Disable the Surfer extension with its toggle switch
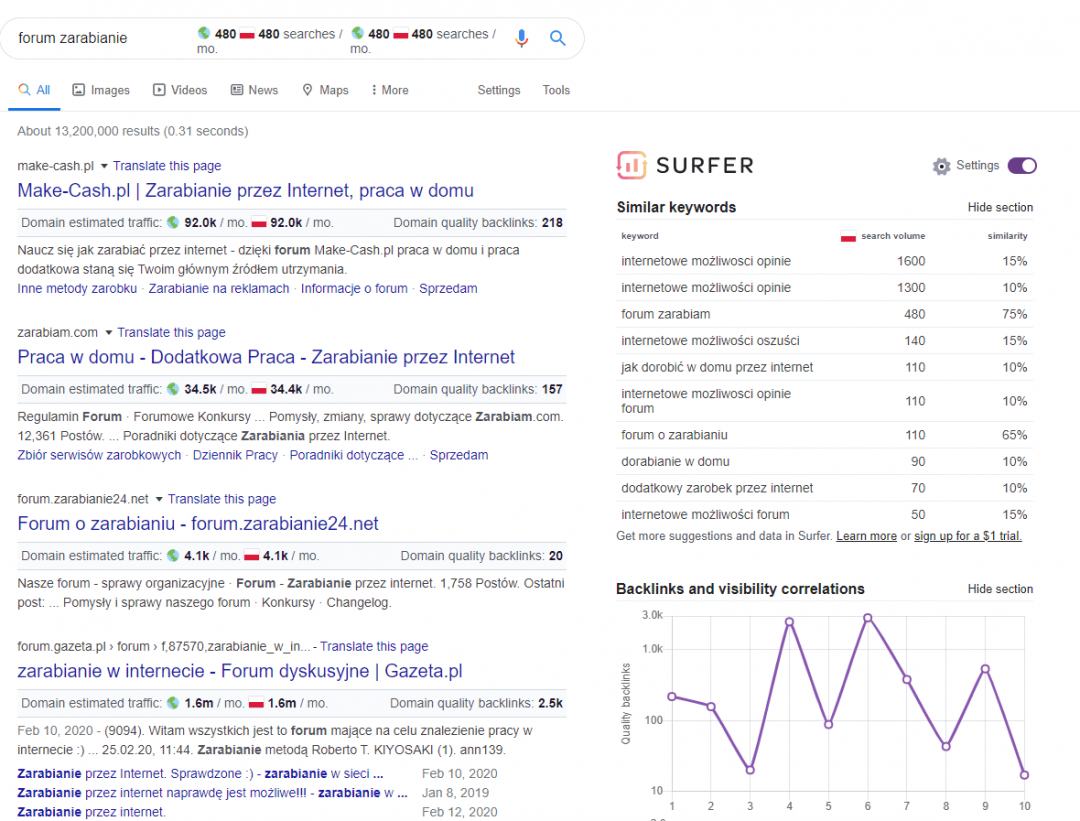This screenshot has width=1080, height=821. click(1021, 165)
